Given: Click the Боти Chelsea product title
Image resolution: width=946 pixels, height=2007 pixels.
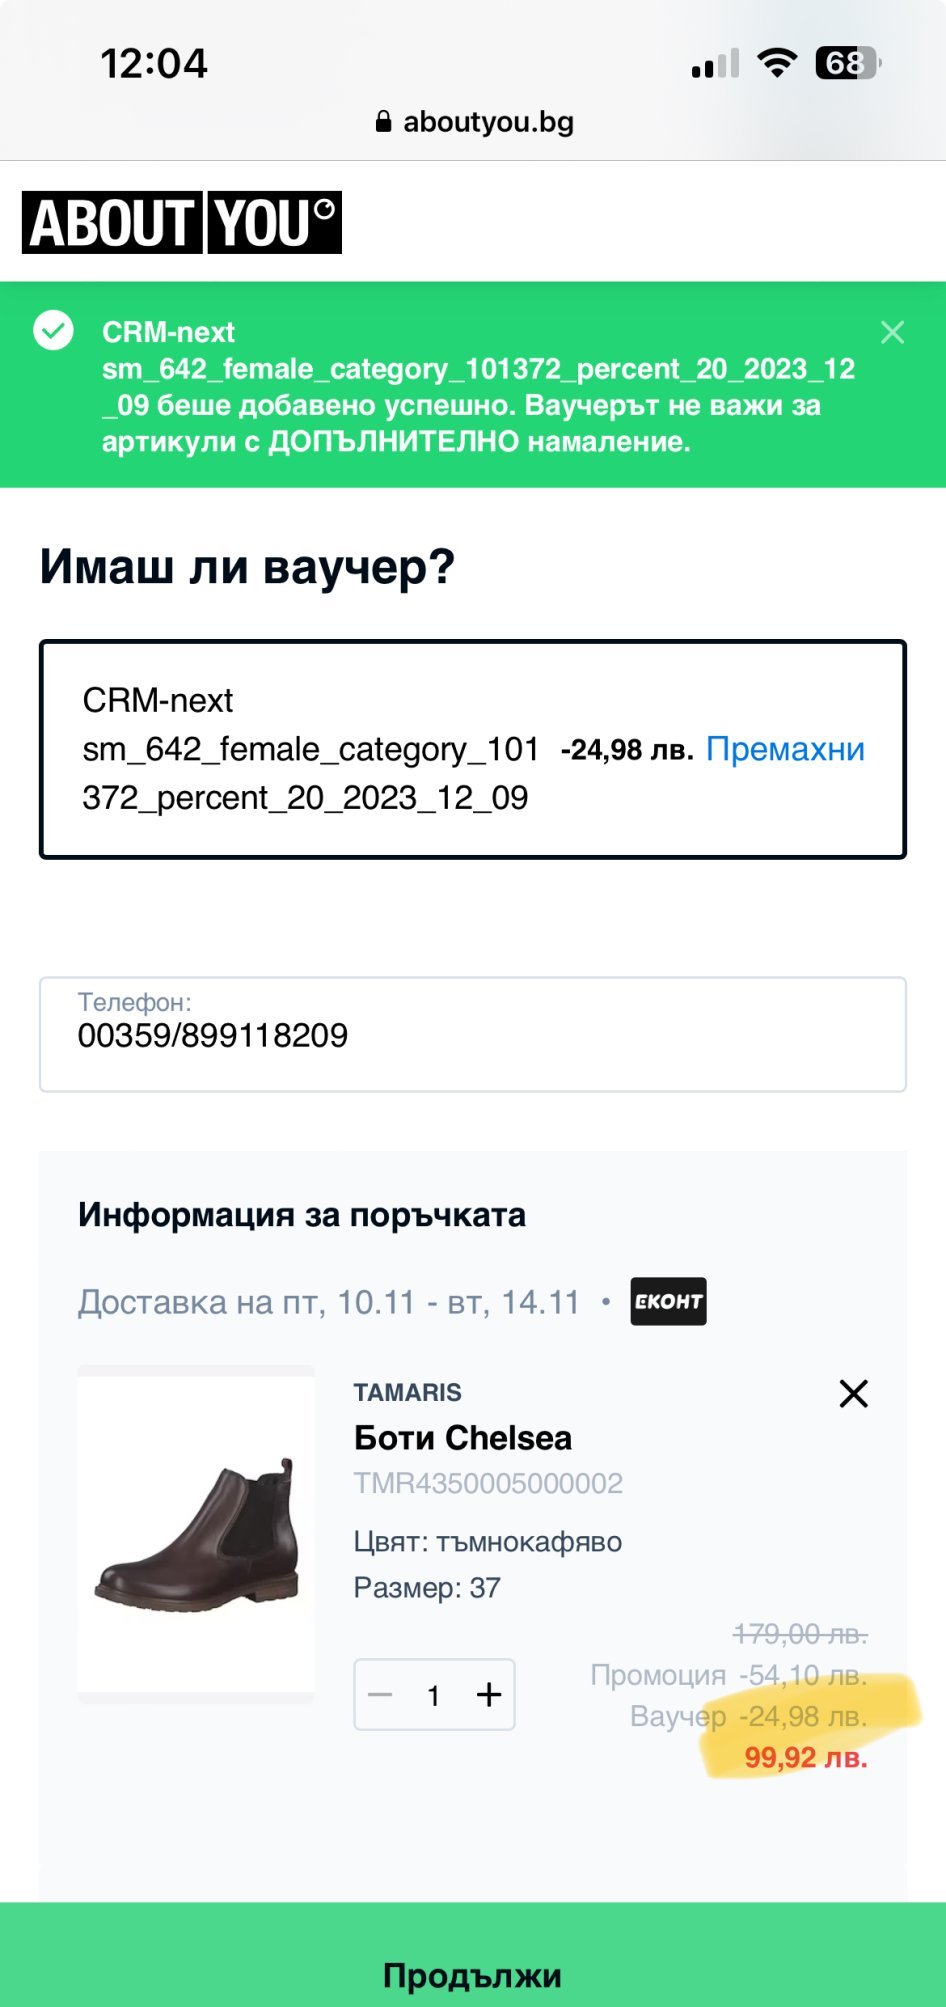Looking at the screenshot, I should coord(462,1438).
